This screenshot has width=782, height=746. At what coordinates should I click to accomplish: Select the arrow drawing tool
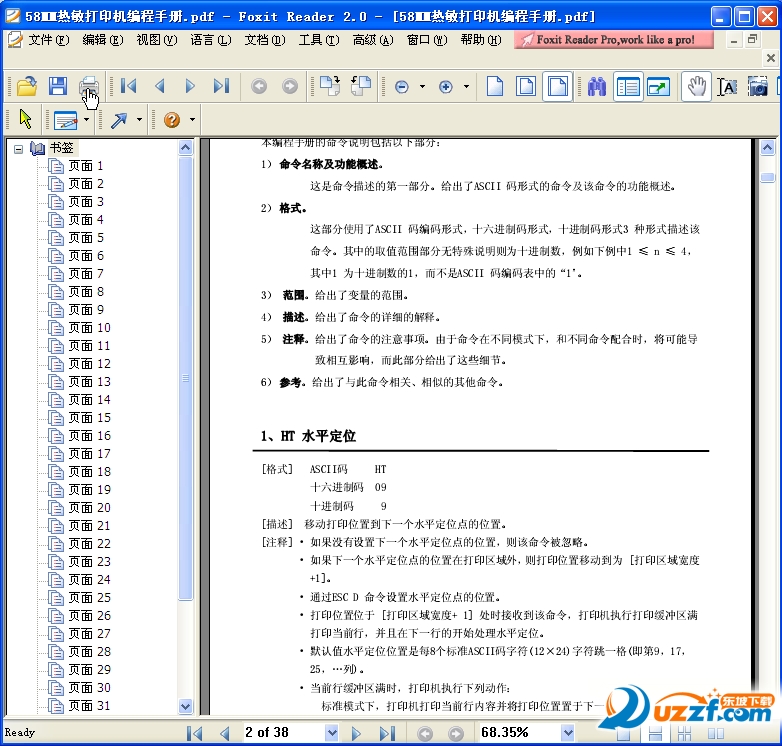pyautogui.click(x=119, y=120)
